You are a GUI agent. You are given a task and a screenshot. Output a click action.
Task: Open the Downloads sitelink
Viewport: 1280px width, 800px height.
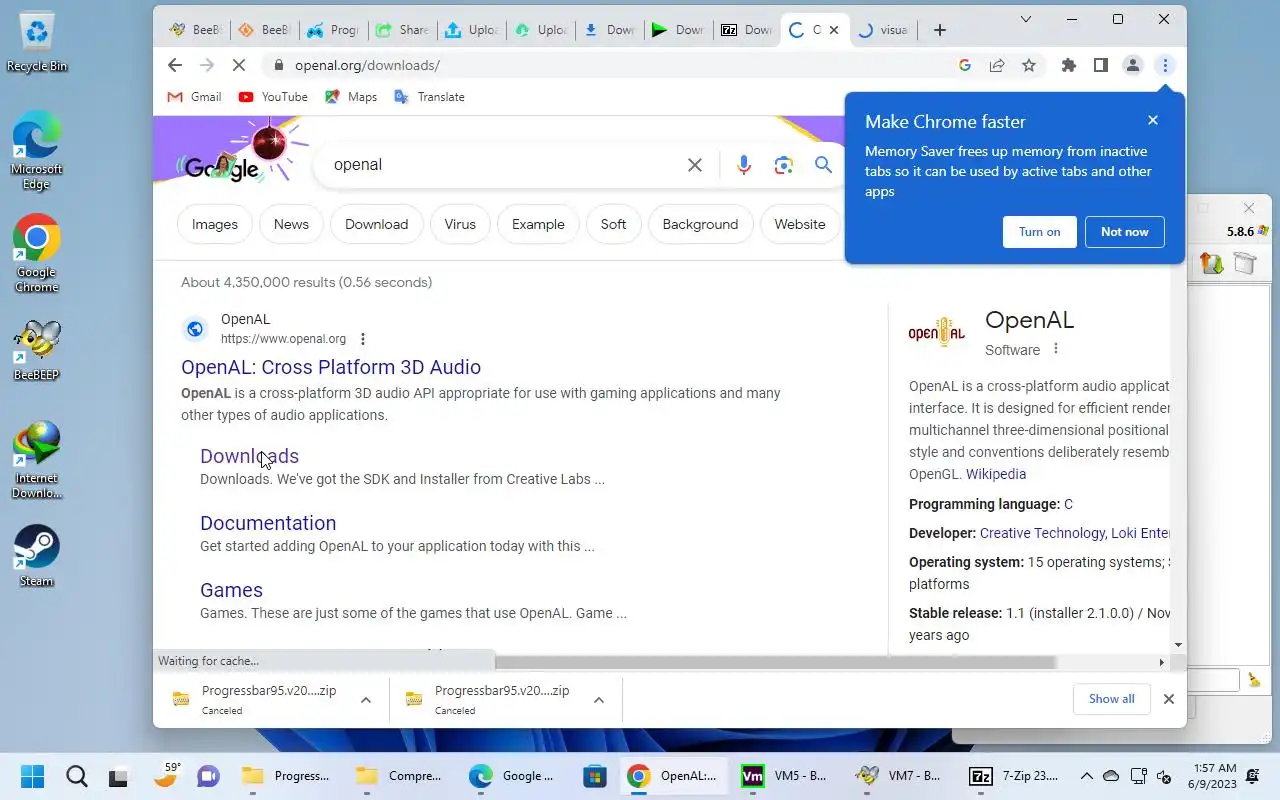249,456
